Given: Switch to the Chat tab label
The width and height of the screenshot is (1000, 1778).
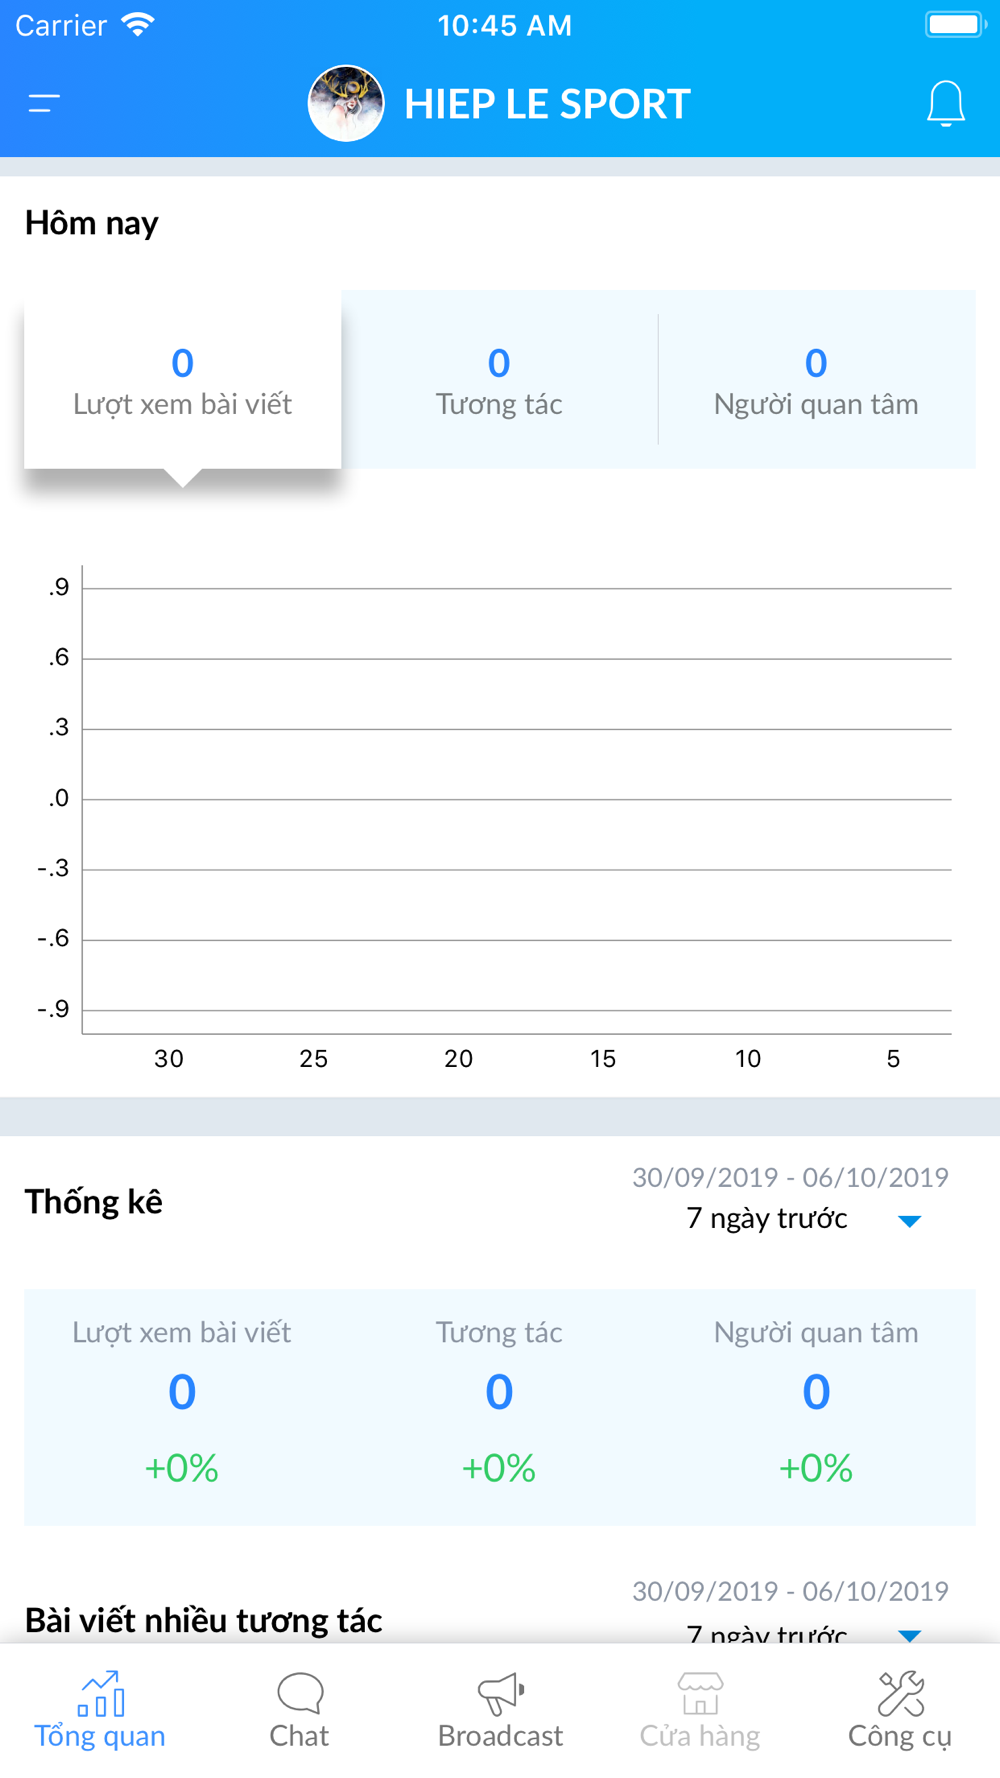Looking at the screenshot, I should 299,1736.
